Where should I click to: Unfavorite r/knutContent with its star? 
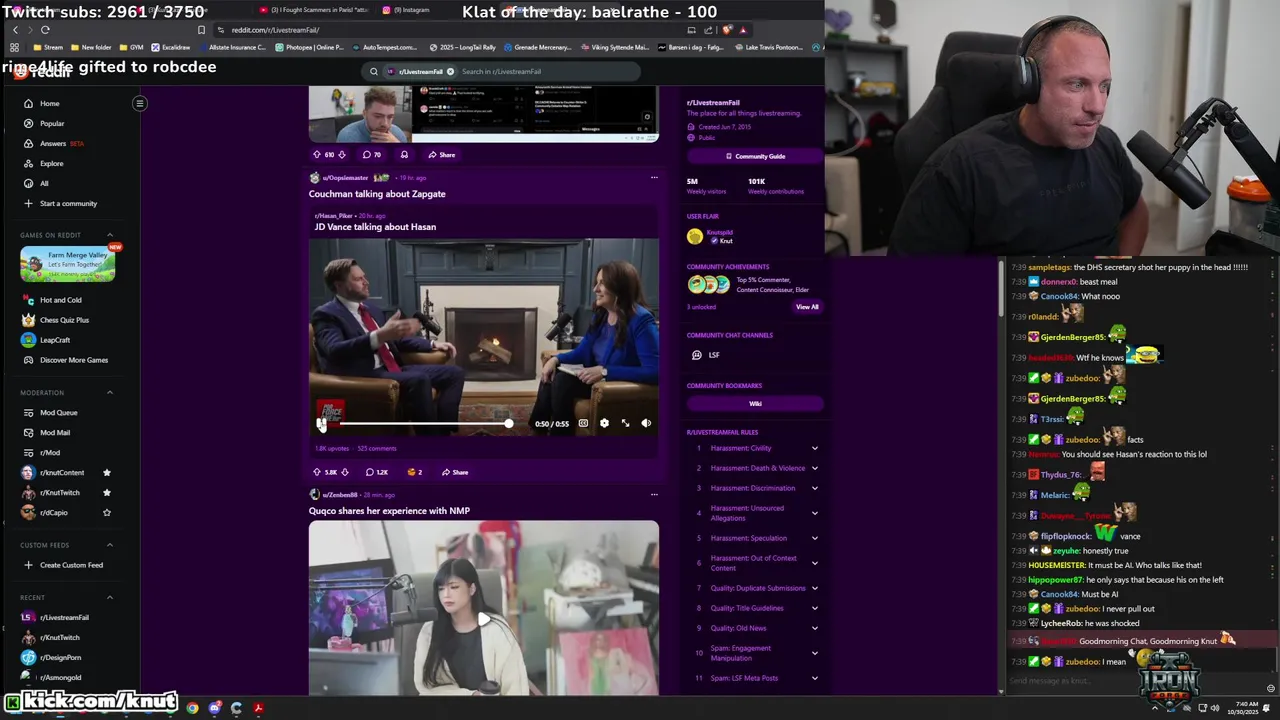107,472
